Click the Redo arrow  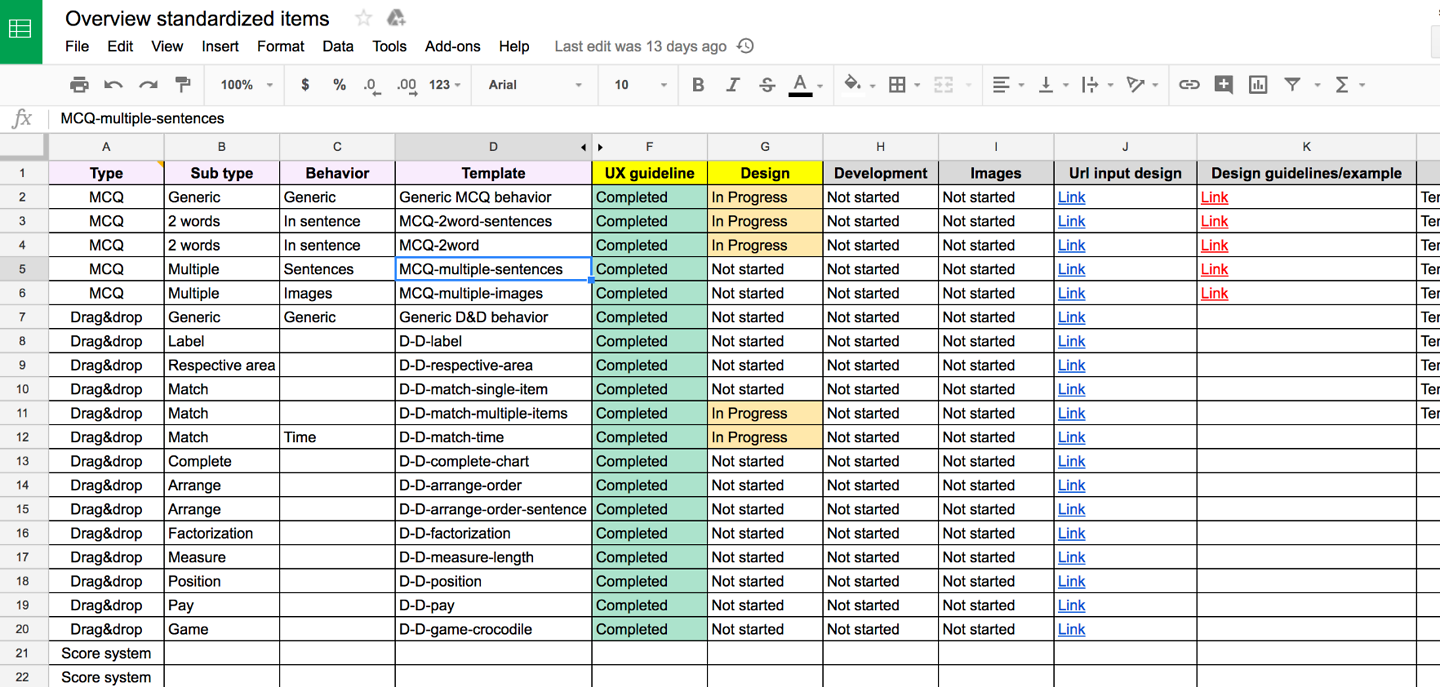point(148,85)
